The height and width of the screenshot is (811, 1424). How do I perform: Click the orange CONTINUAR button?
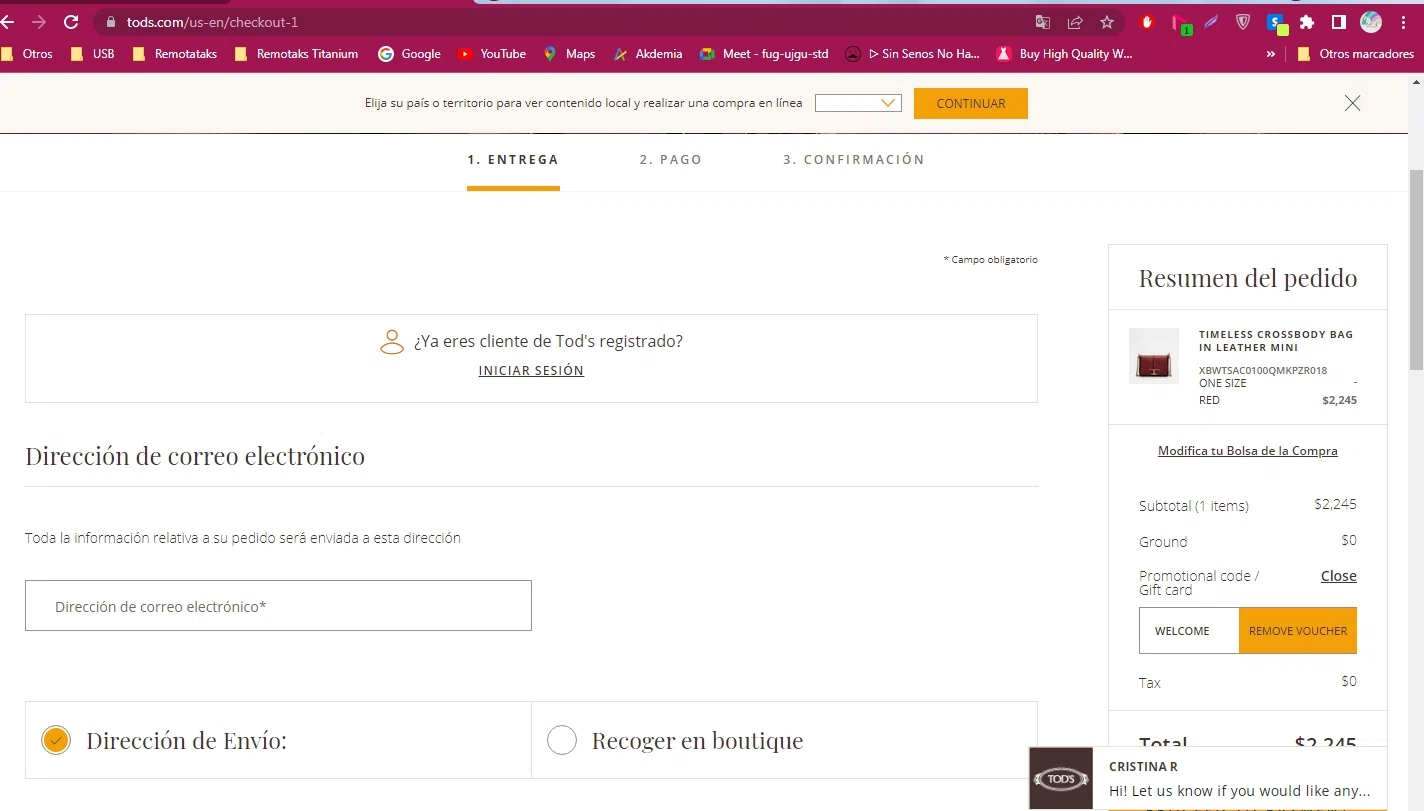point(971,103)
